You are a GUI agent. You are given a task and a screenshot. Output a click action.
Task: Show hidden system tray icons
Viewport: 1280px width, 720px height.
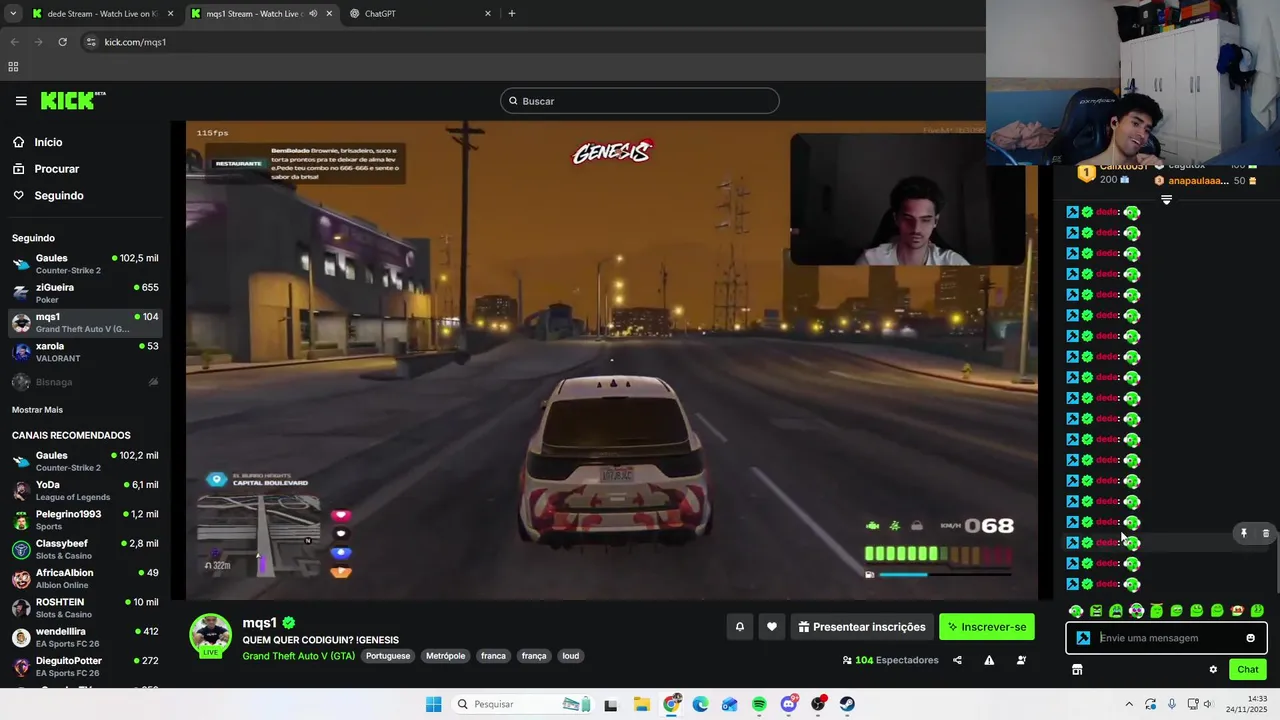tap(1129, 704)
